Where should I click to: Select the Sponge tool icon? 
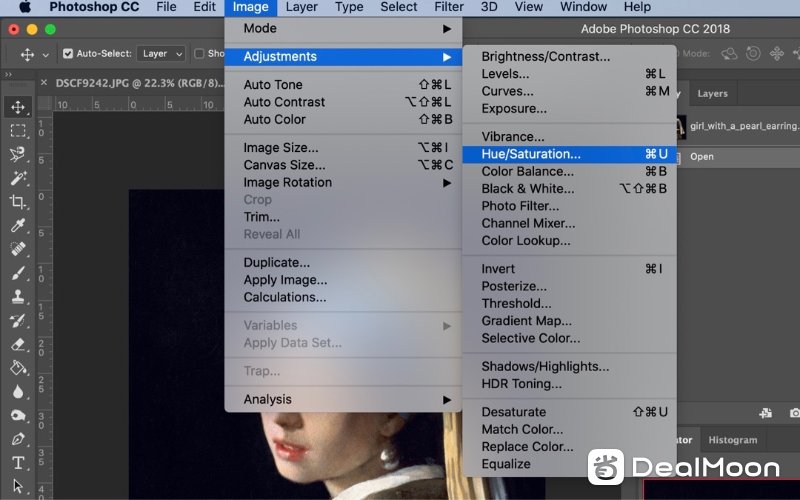(x=18, y=415)
